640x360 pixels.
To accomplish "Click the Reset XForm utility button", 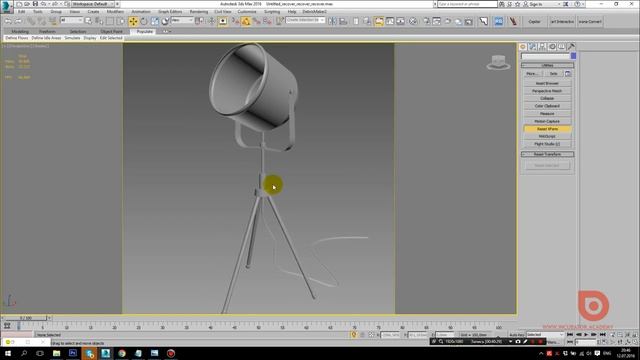I will (547, 129).
